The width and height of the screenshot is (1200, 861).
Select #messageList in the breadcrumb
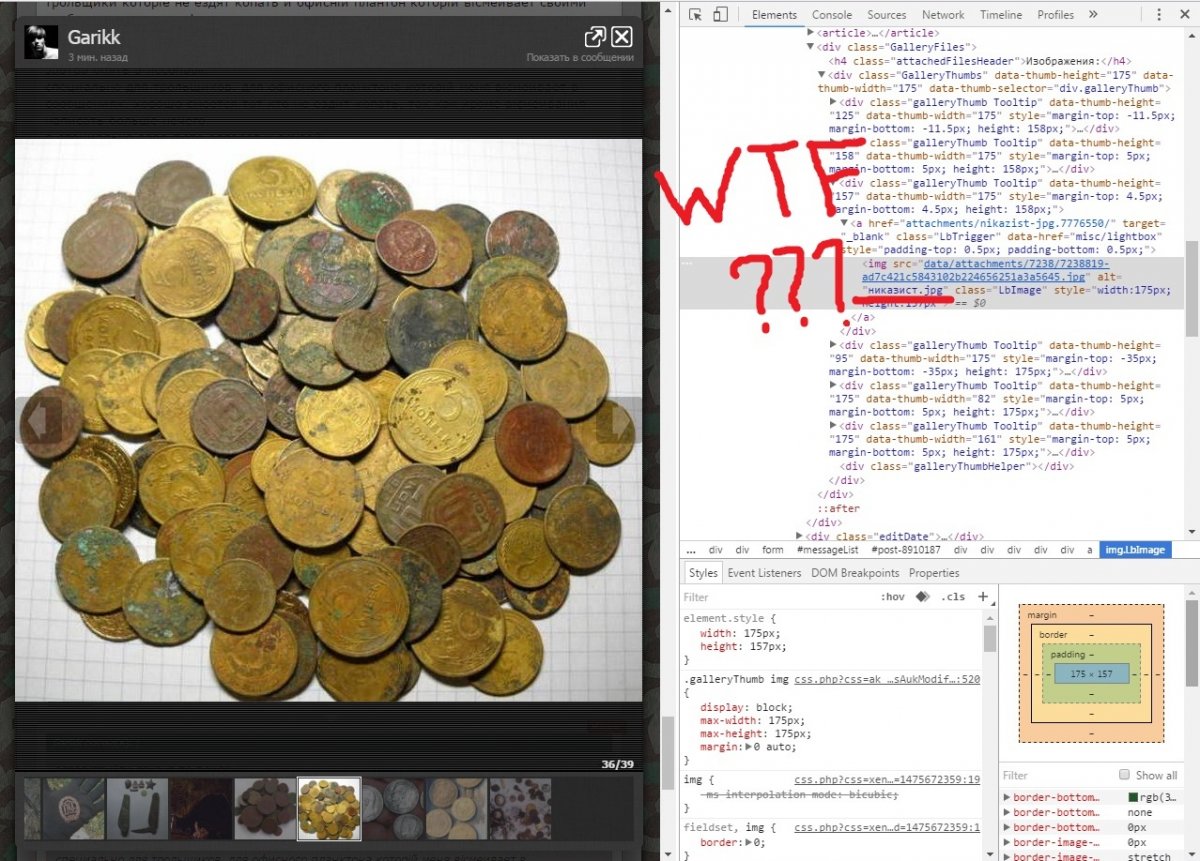[x=828, y=550]
